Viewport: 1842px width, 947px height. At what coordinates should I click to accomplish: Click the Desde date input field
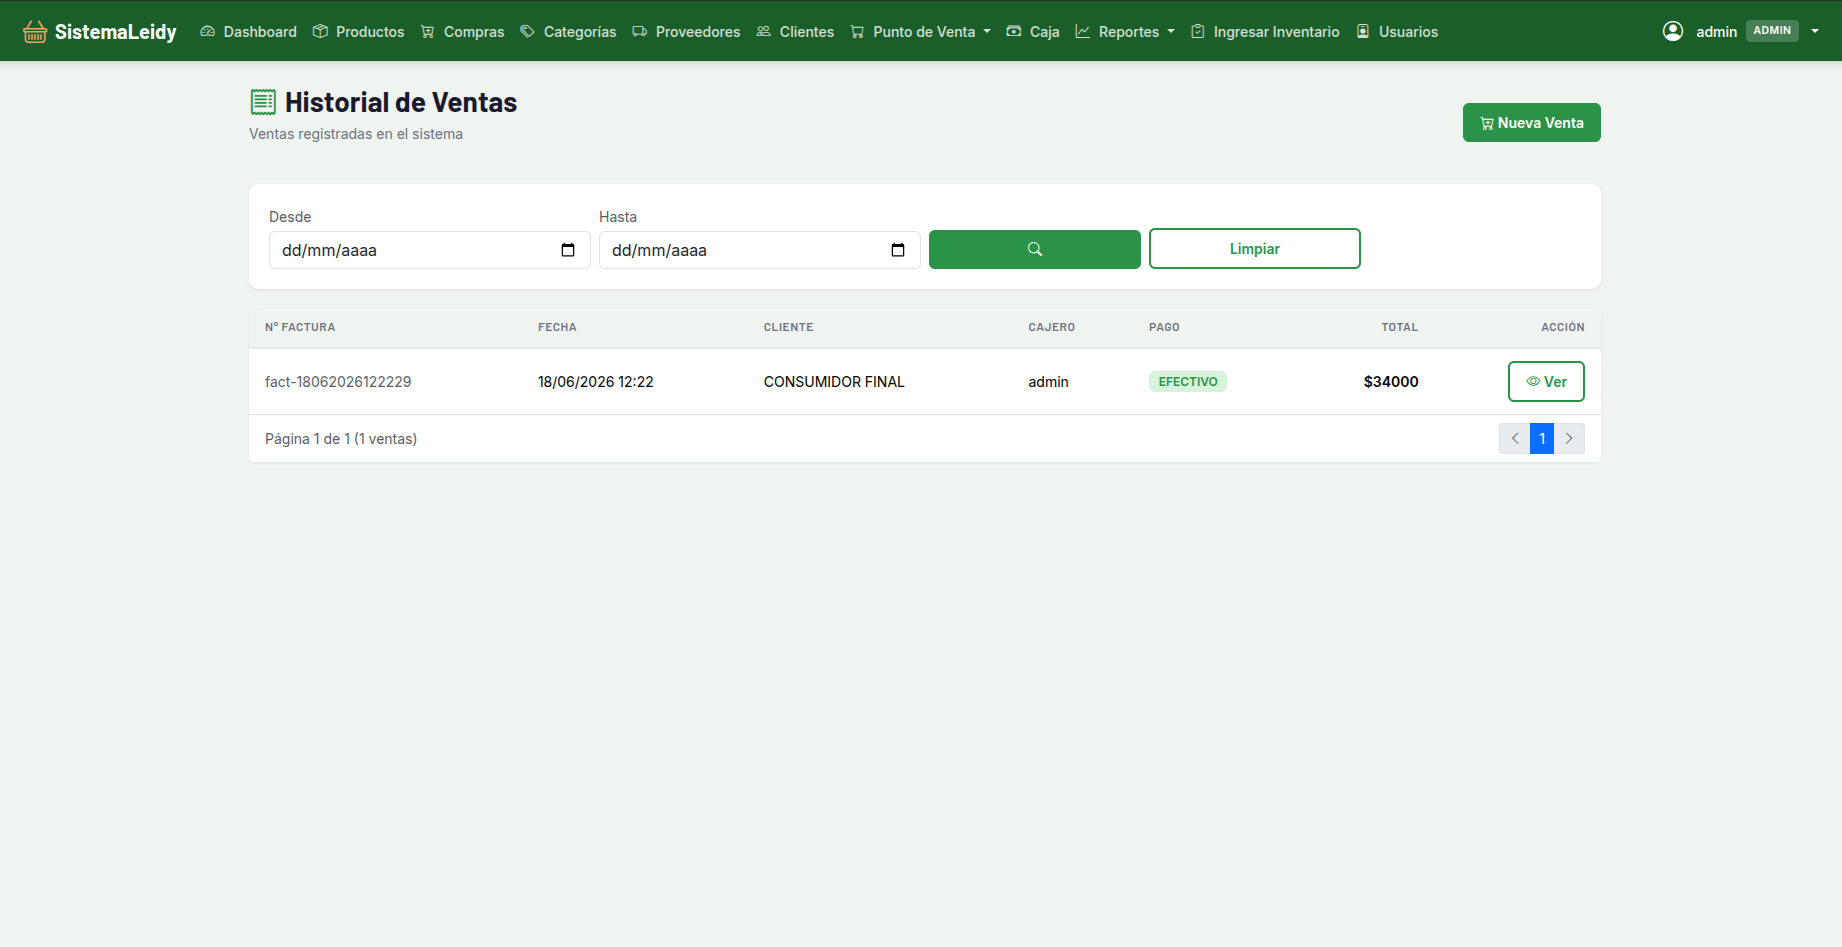pyautogui.click(x=430, y=250)
